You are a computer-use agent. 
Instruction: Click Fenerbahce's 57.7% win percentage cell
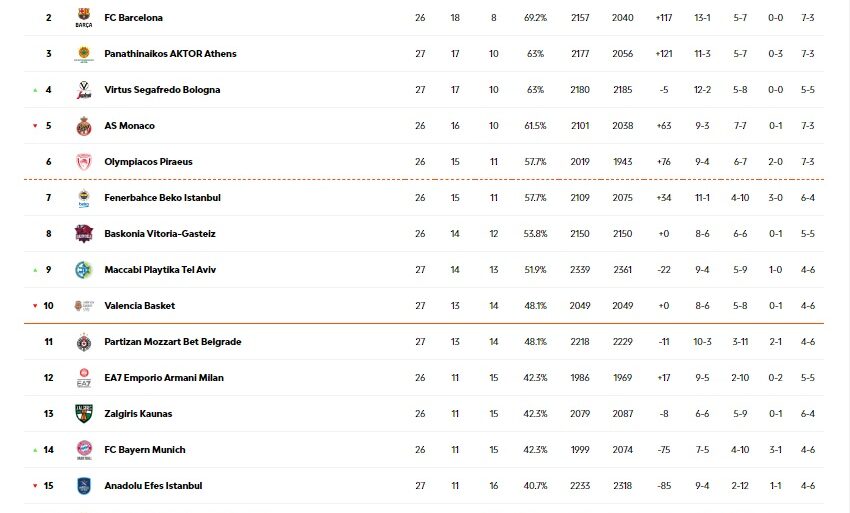535,198
